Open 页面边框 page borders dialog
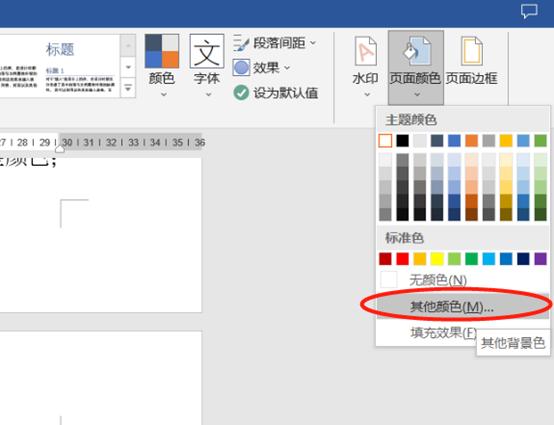This screenshot has width=554, height=425. point(472,61)
